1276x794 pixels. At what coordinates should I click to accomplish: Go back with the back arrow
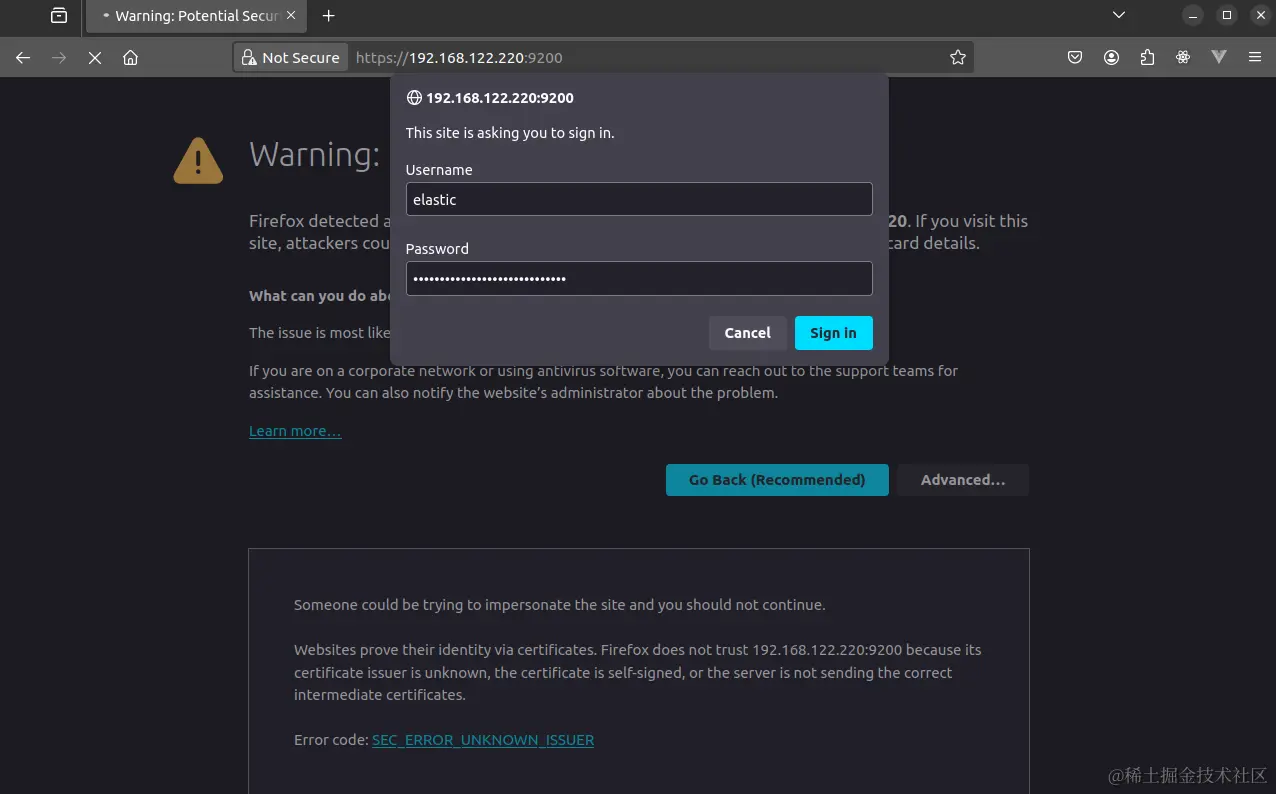pos(23,58)
